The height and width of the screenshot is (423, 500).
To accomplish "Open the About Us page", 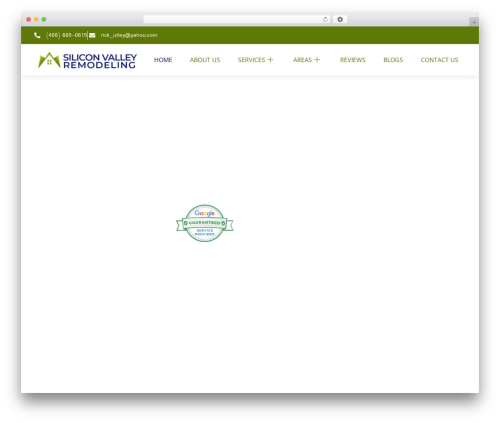I will click(x=205, y=60).
